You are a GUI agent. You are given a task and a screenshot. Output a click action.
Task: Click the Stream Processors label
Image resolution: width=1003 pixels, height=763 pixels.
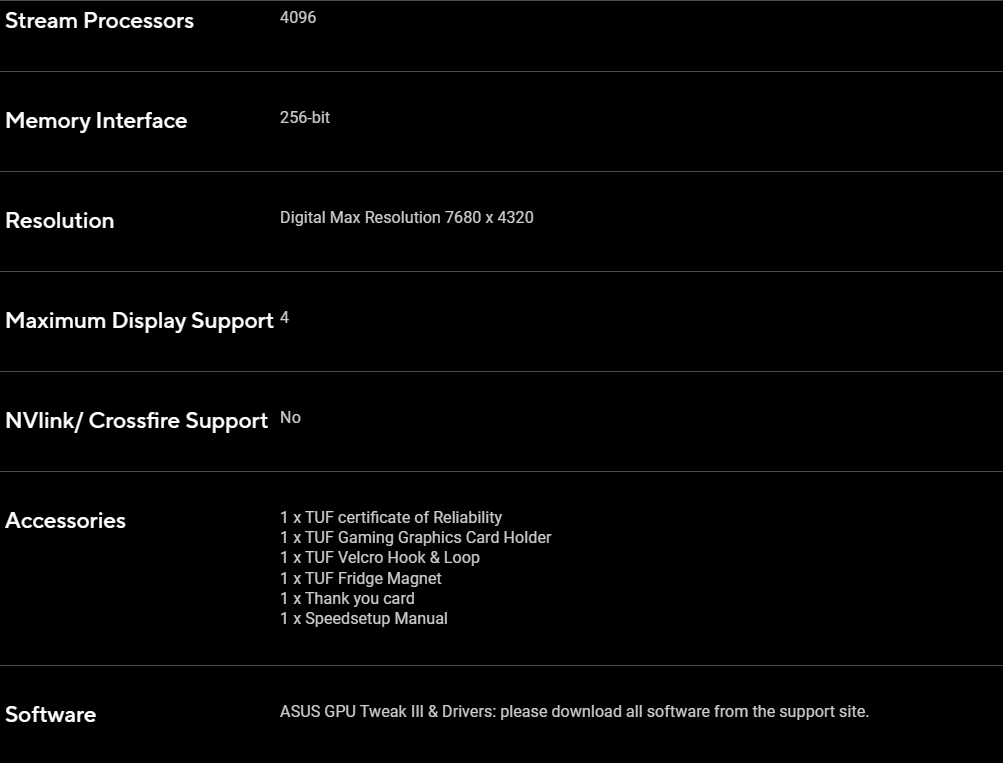(99, 21)
